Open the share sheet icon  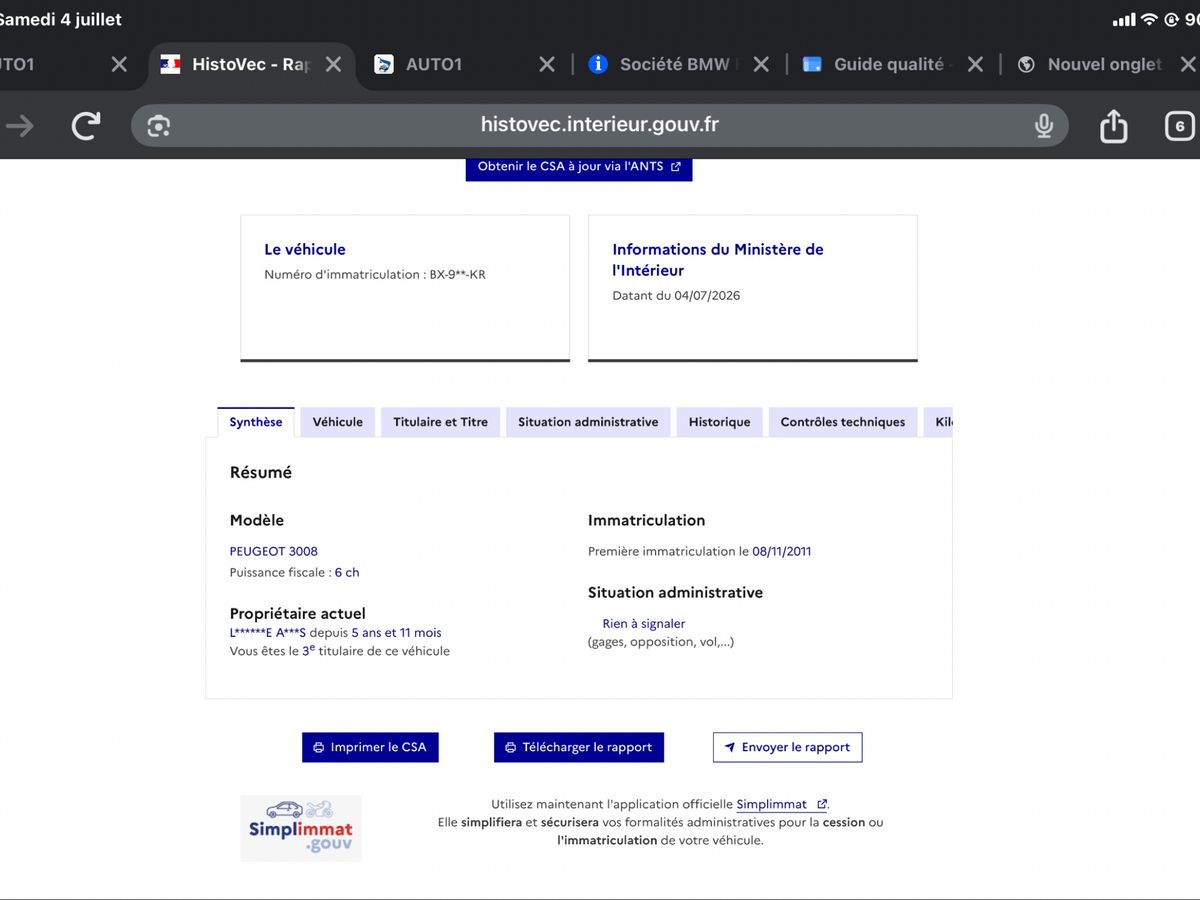(1113, 125)
